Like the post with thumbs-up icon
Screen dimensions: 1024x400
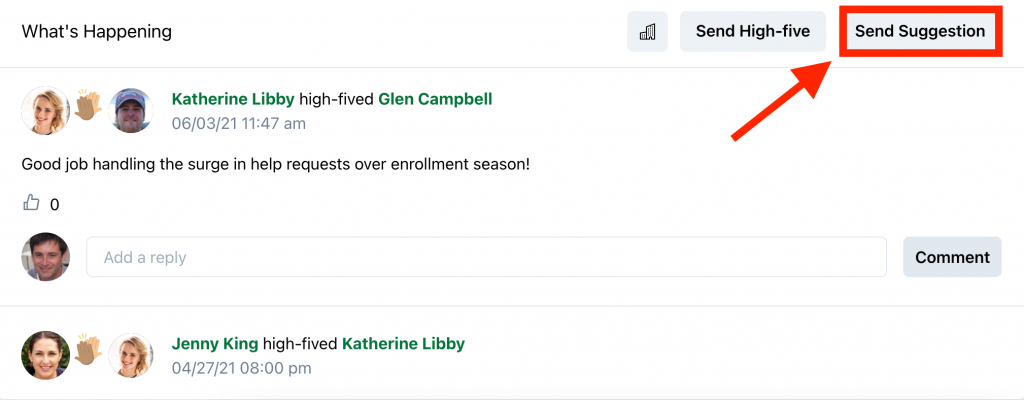pos(31,204)
